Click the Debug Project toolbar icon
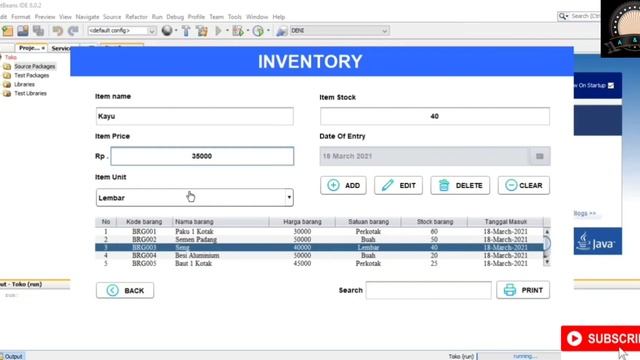The image size is (640, 360). pyautogui.click(x=238, y=31)
